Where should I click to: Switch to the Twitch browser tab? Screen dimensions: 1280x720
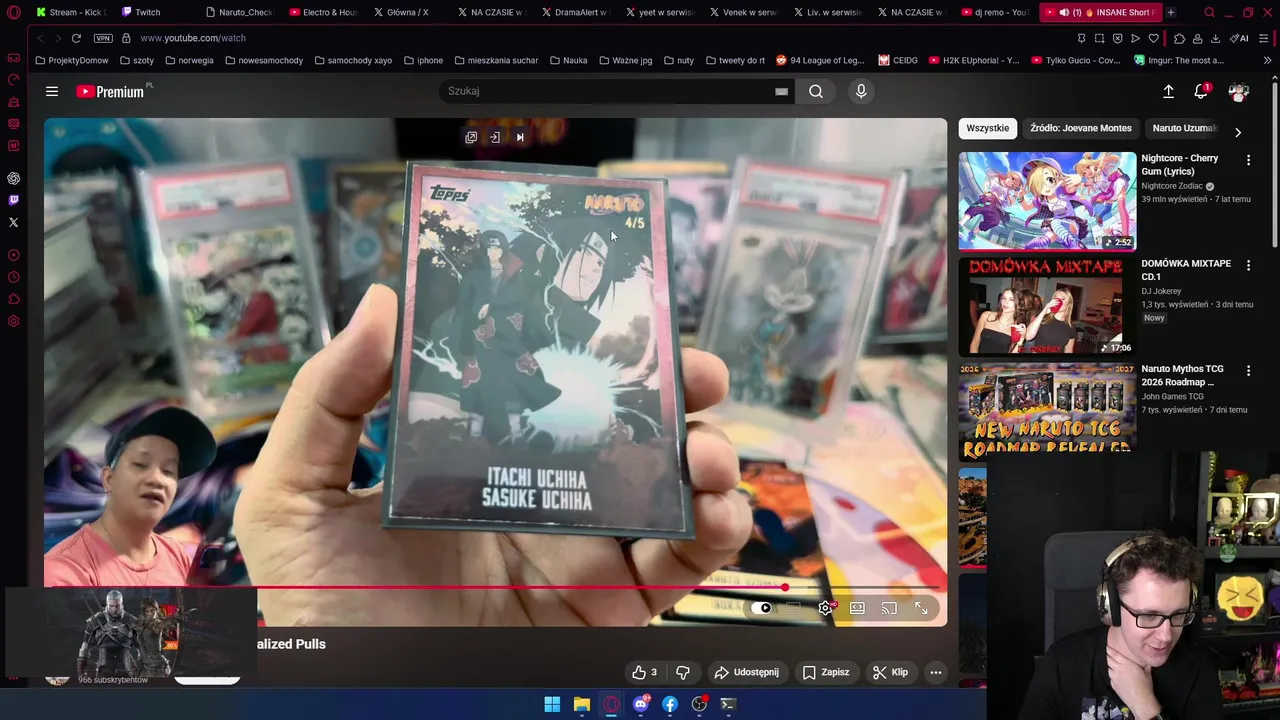pyautogui.click(x=148, y=12)
